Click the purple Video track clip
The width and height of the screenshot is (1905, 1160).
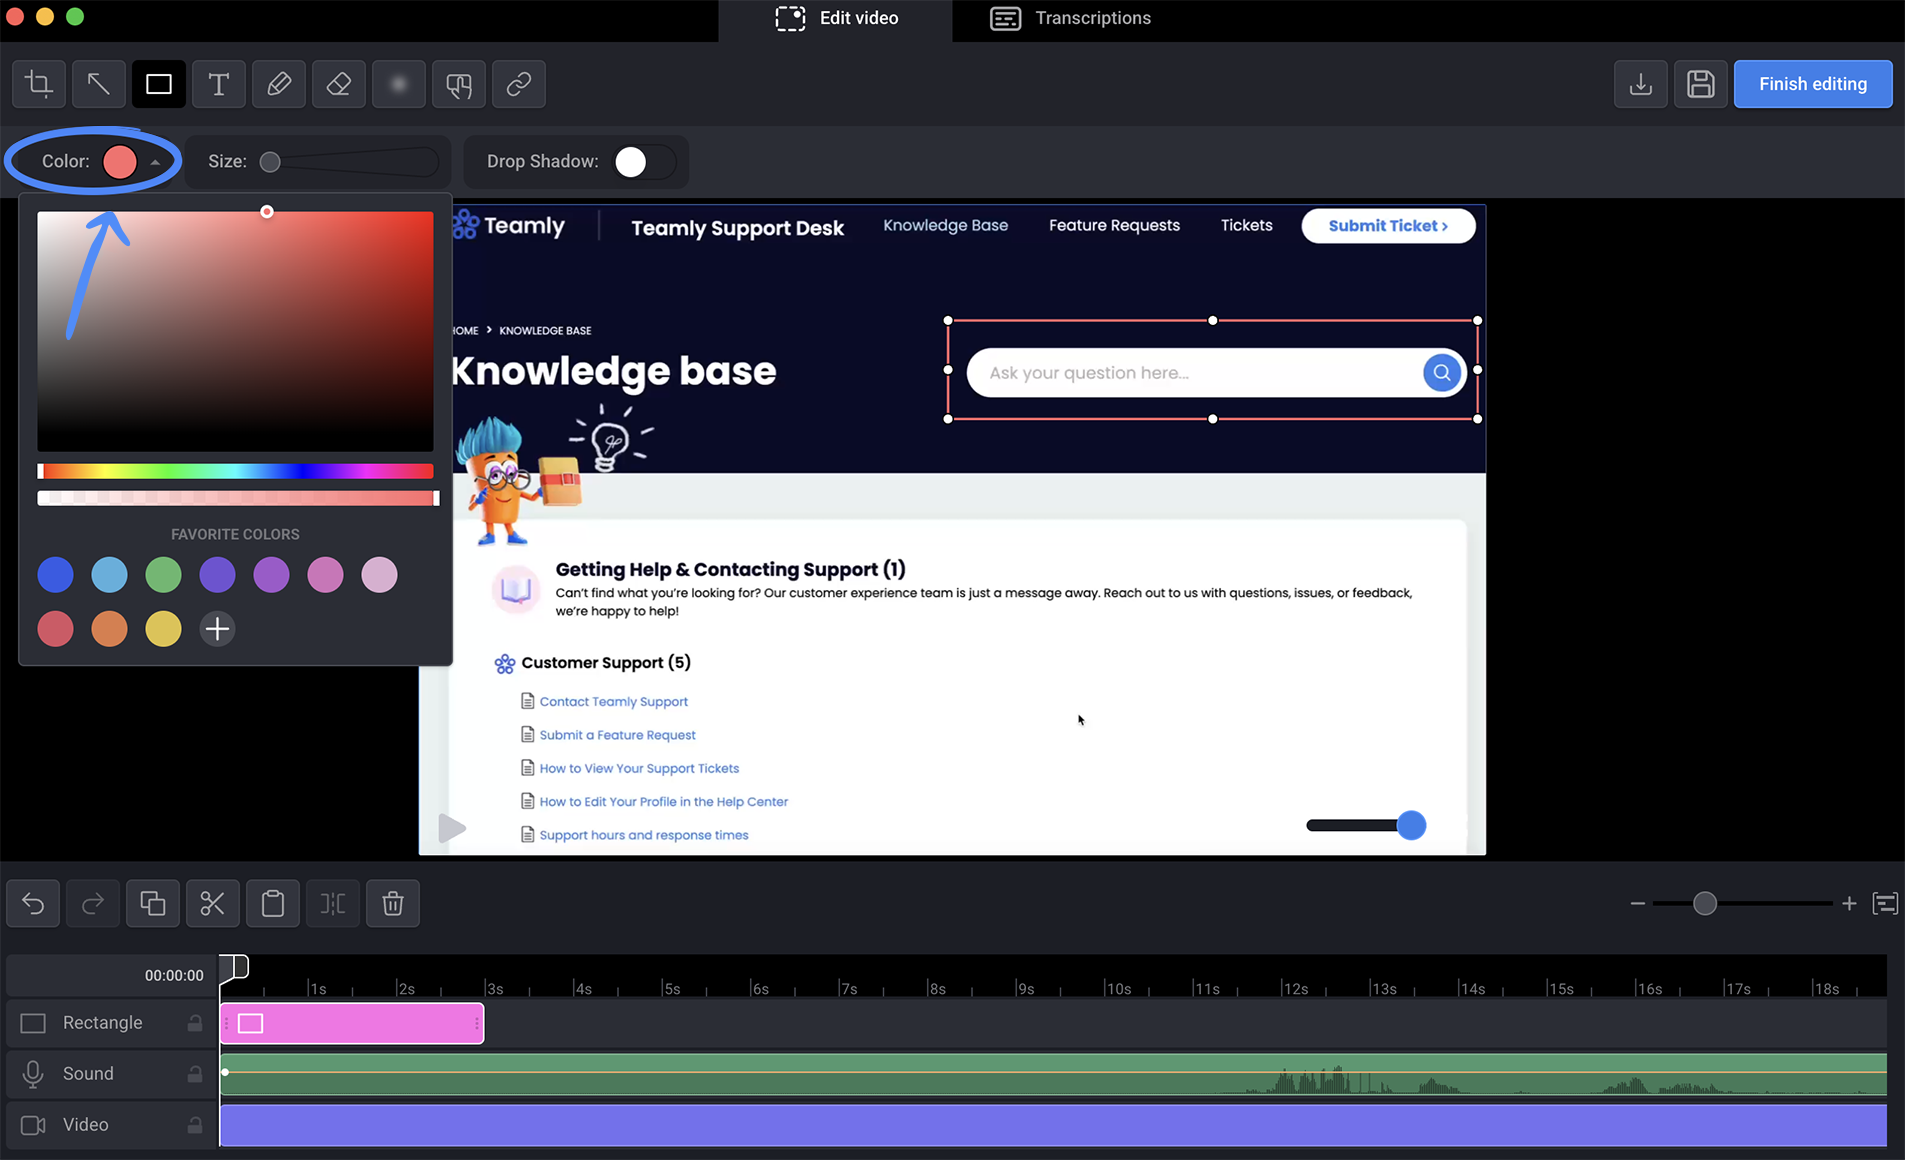[x=1053, y=1125]
